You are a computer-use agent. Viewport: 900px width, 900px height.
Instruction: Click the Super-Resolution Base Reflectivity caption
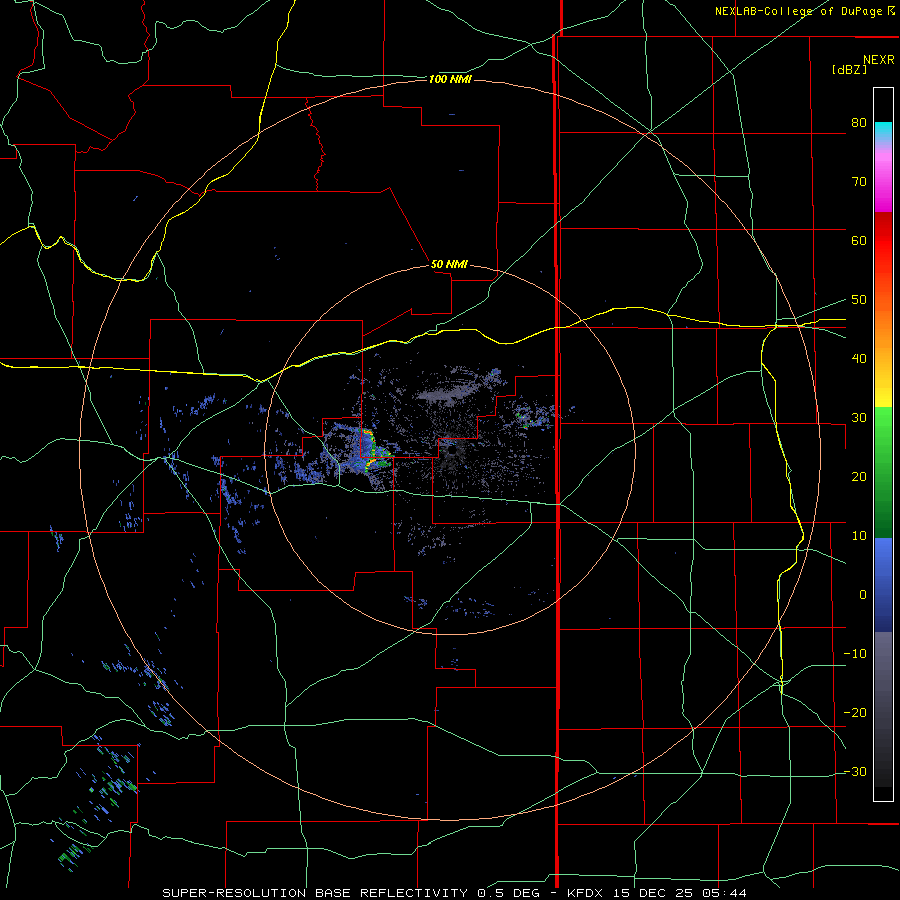pos(315,893)
